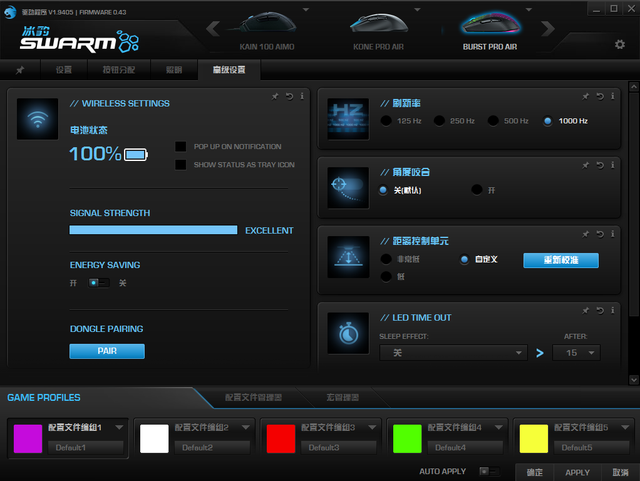Toggle the Auto Apply switch
Viewport: 640px width, 481px height.
pyautogui.click(x=489, y=471)
